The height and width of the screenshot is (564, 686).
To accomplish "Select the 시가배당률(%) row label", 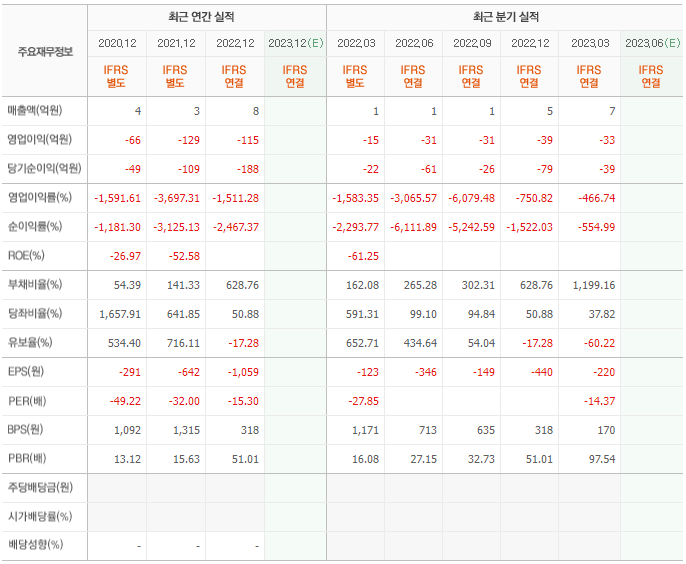I will (x=40, y=517).
